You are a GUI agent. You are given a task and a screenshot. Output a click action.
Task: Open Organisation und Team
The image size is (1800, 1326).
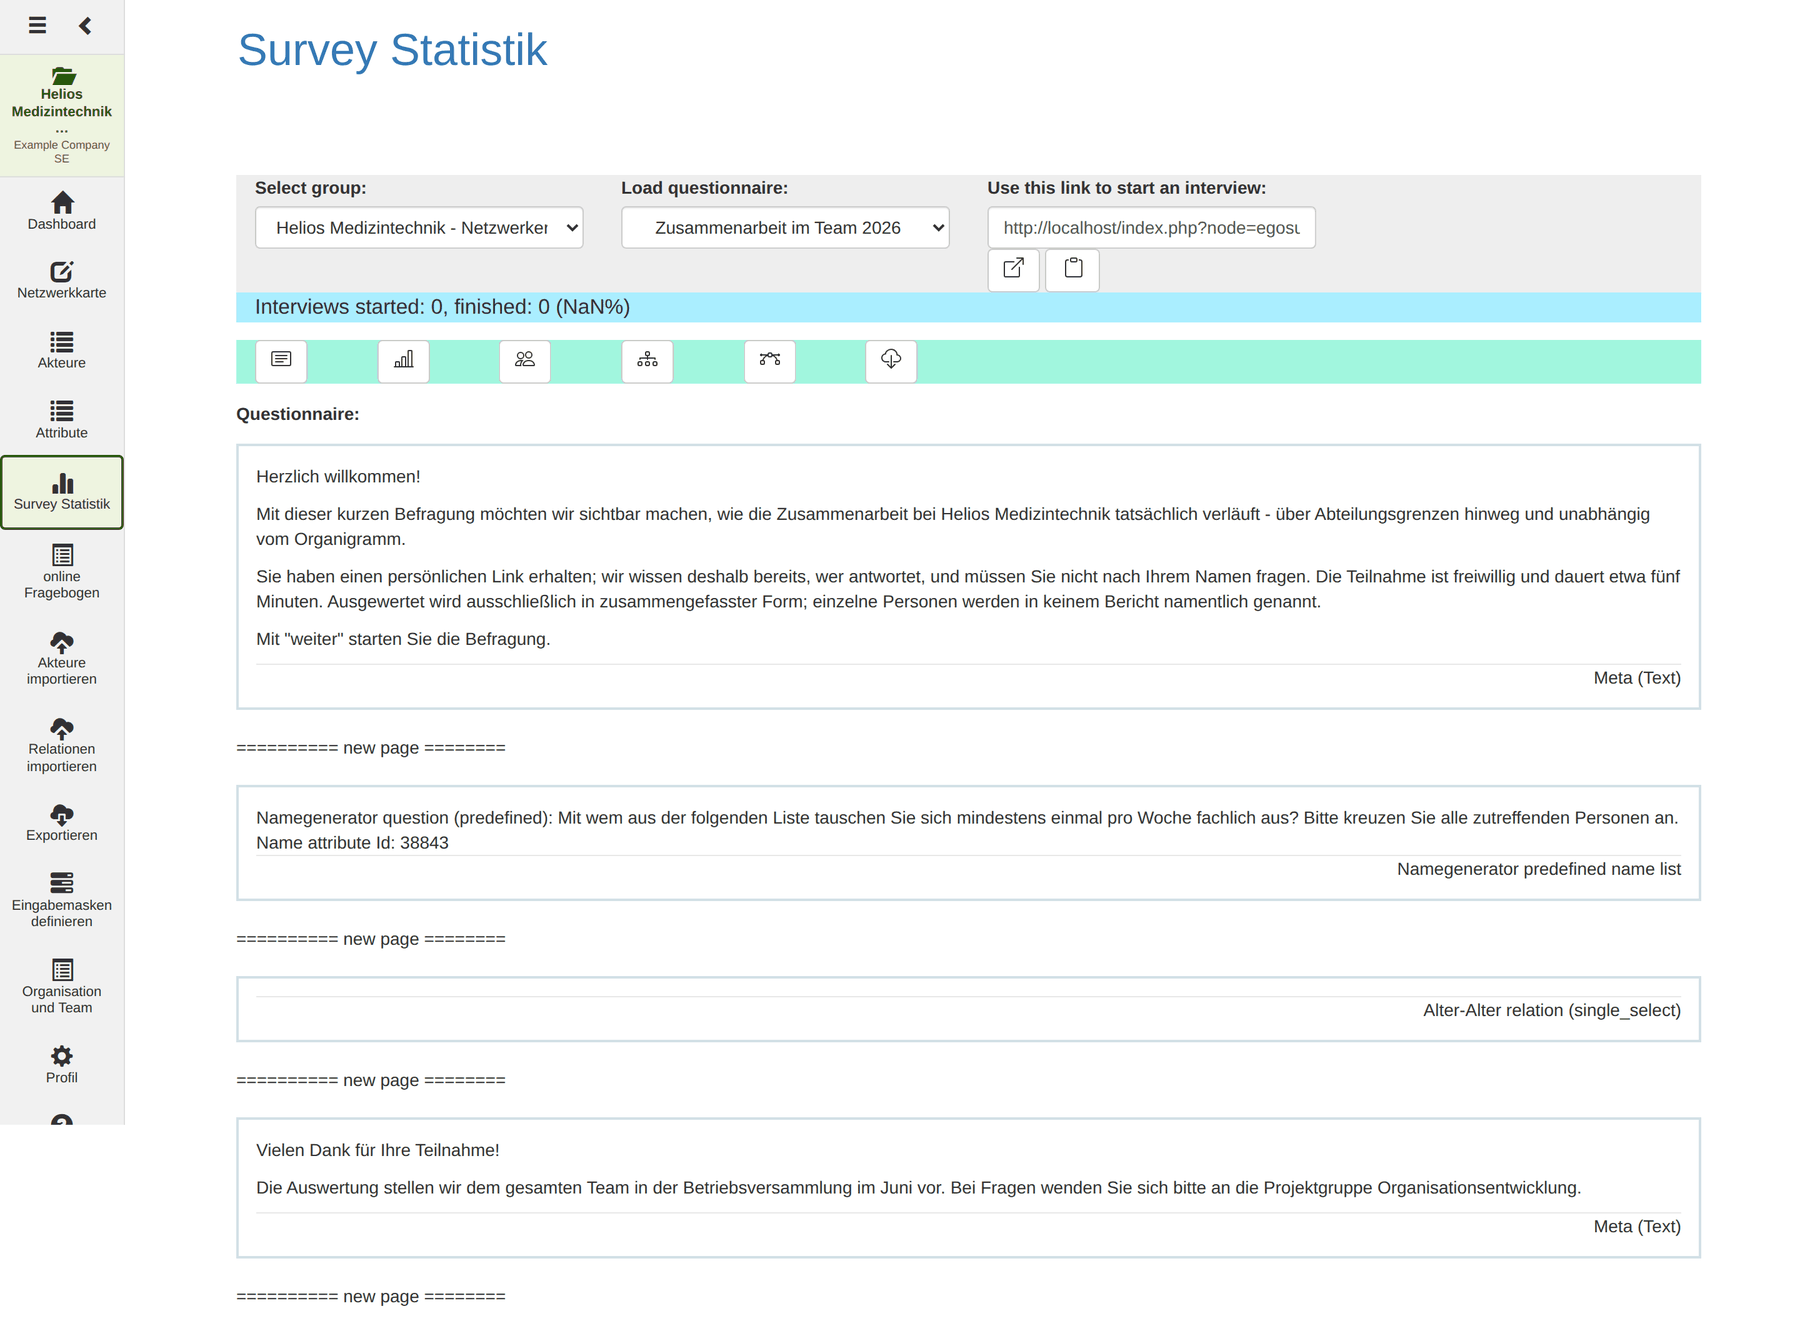point(62,987)
